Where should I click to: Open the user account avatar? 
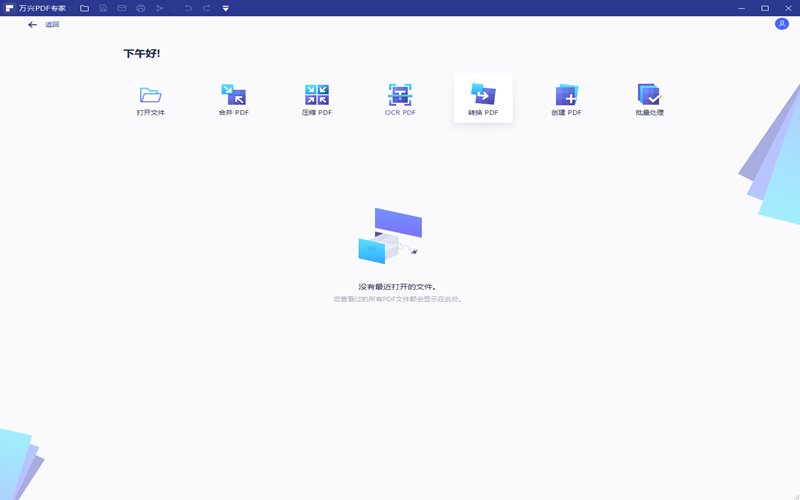click(x=781, y=24)
